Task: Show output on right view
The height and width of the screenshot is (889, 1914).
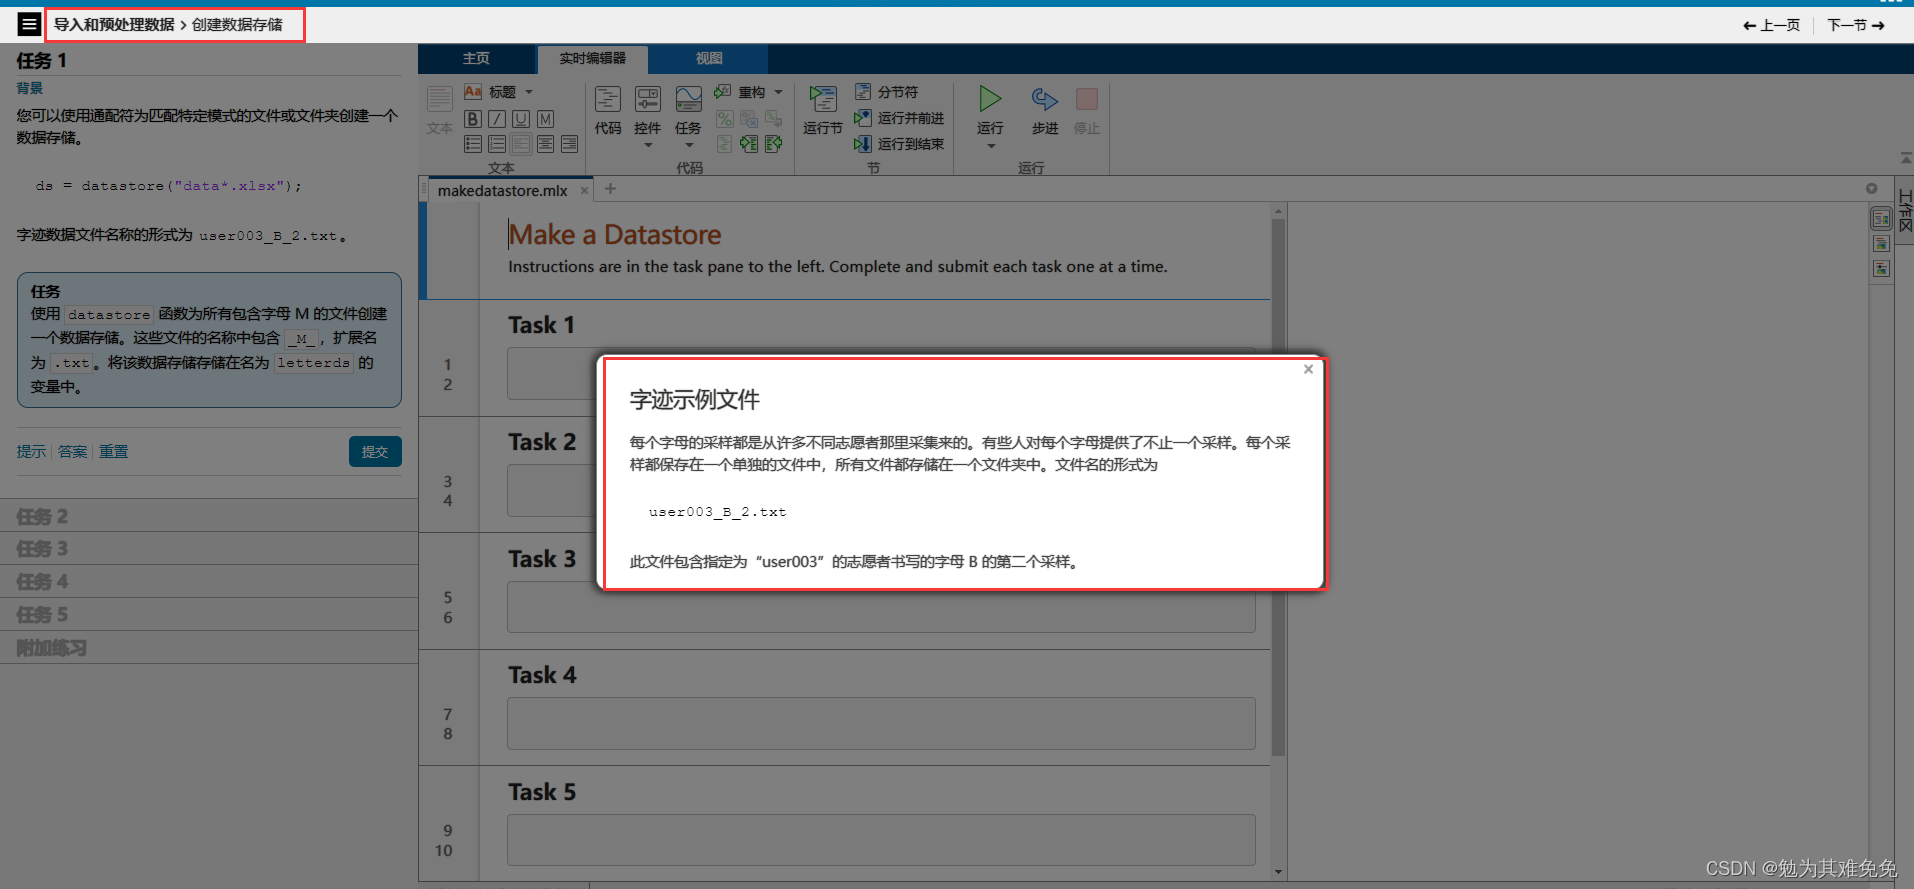Action: click(x=1881, y=218)
